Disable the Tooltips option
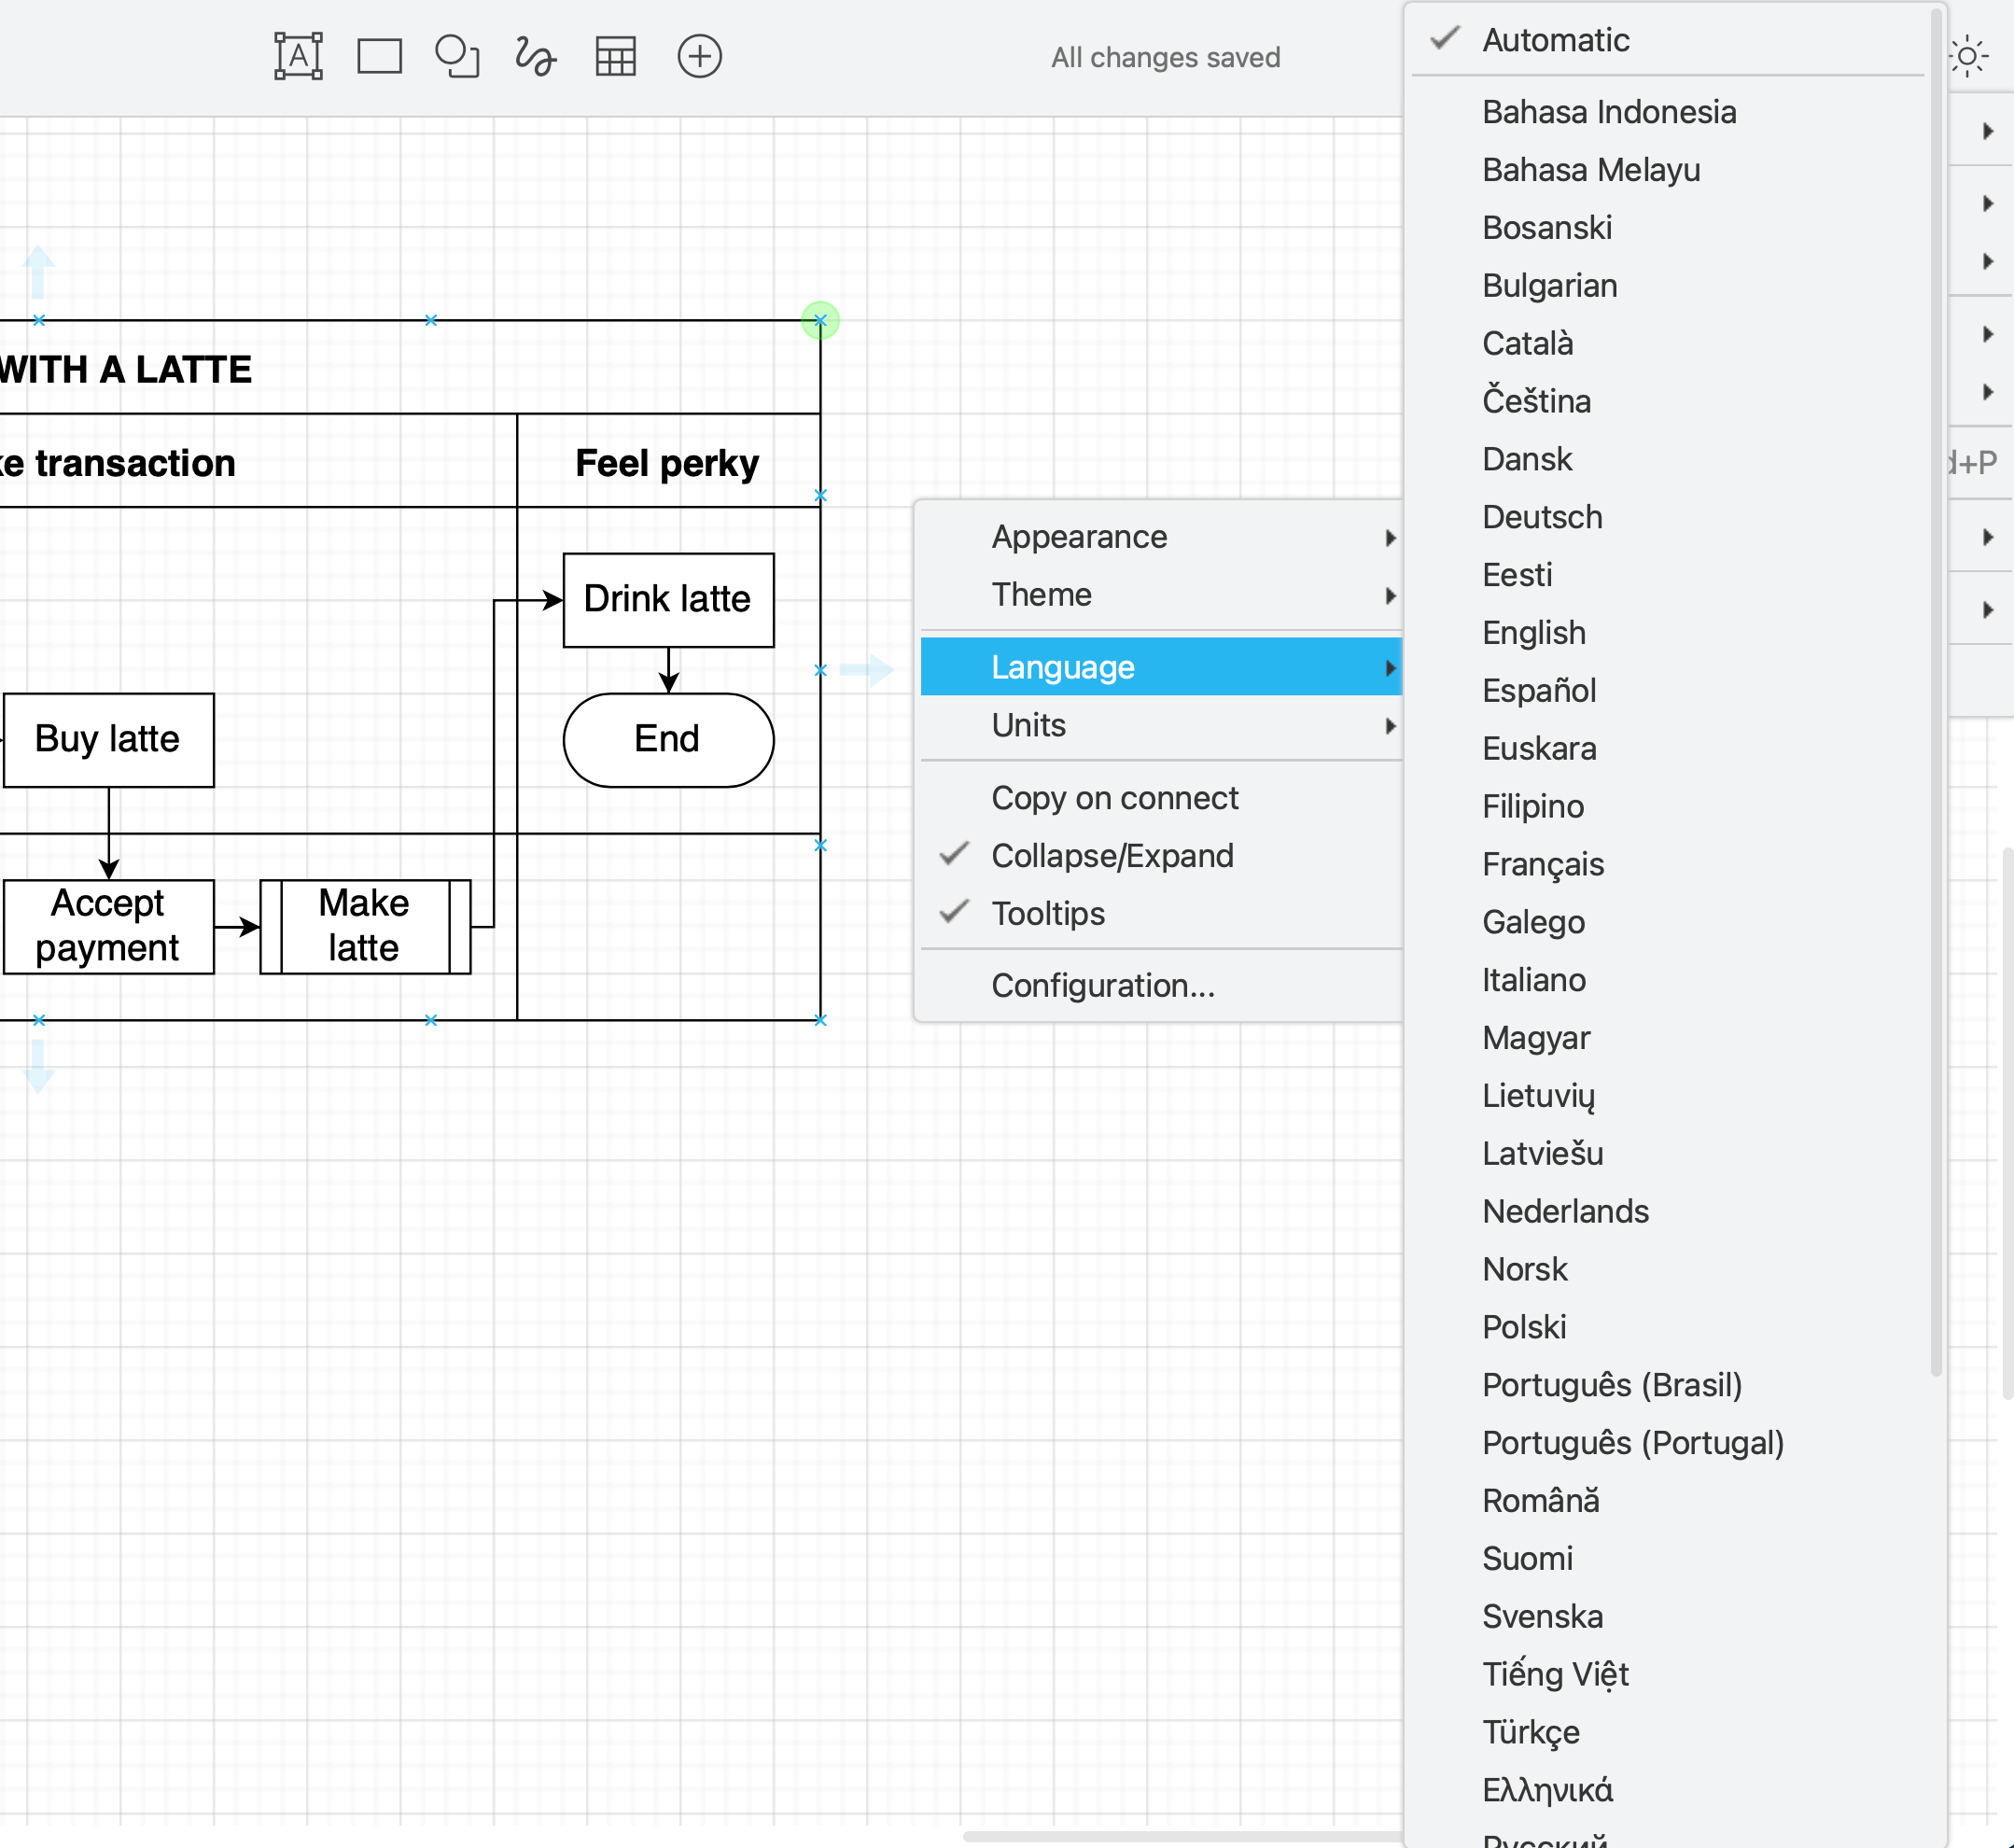 [1048, 914]
